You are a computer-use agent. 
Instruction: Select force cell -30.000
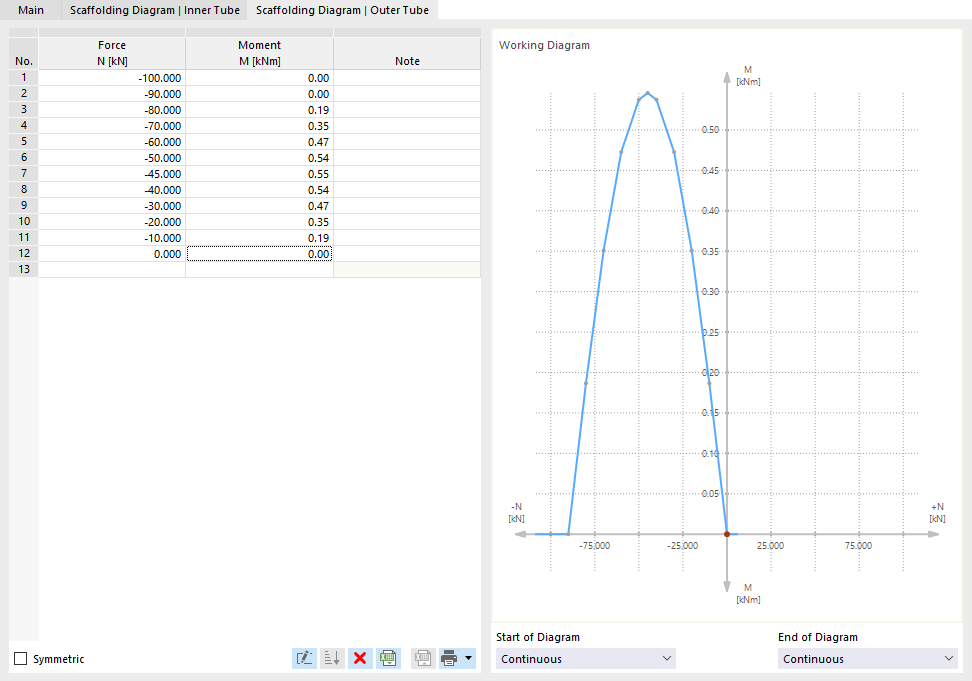pos(112,206)
